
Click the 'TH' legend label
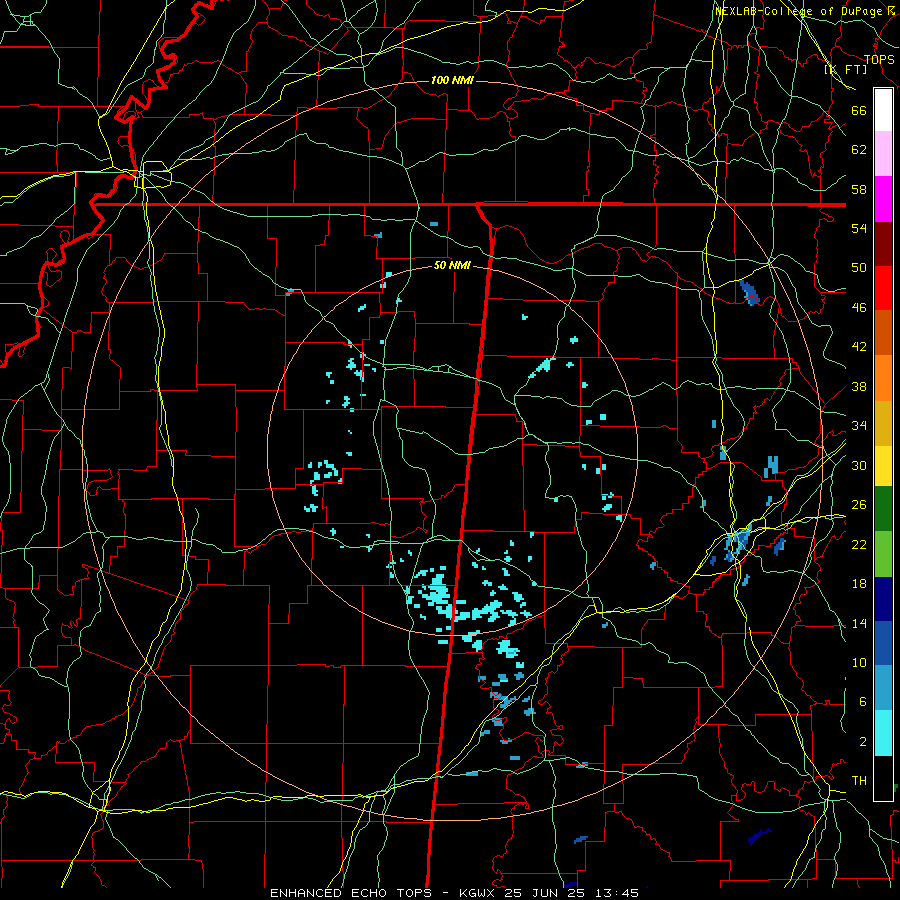pyautogui.click(x=859, y=781)
